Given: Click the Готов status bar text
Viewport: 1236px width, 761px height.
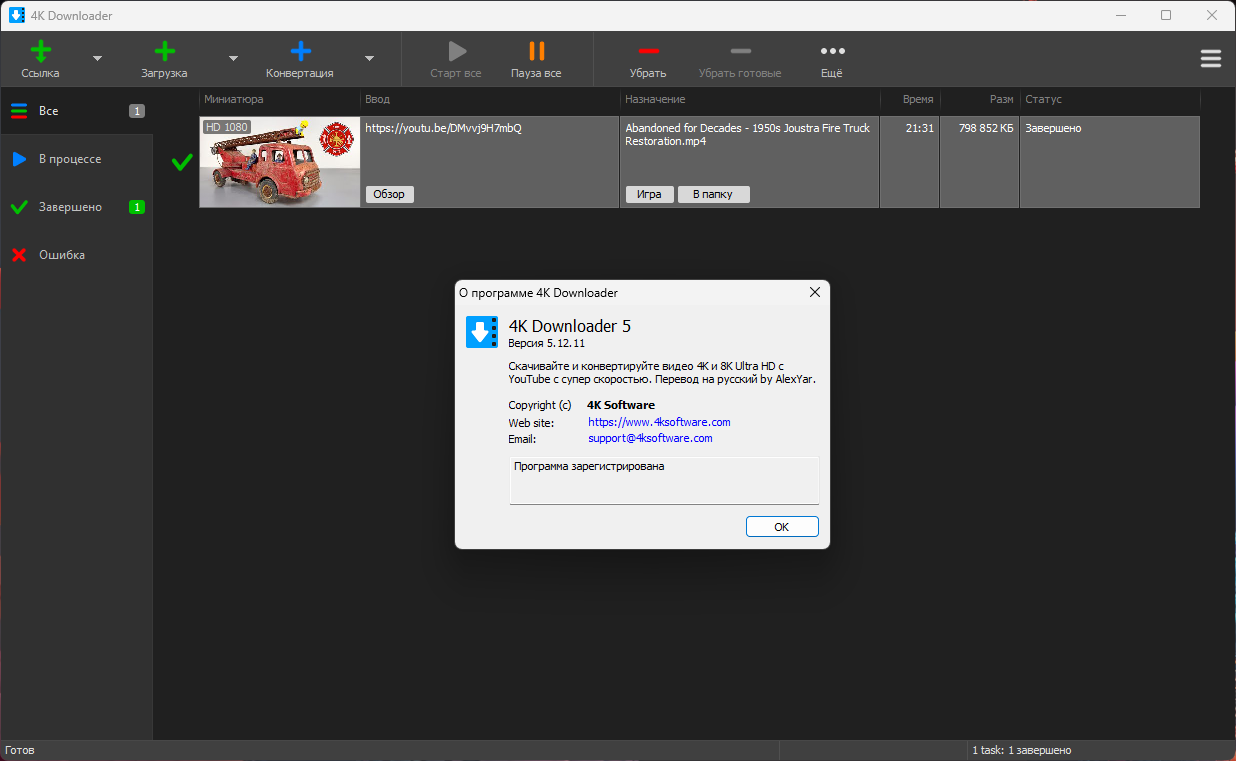Looking at the screenshot, I should click(x=19, y=750).
